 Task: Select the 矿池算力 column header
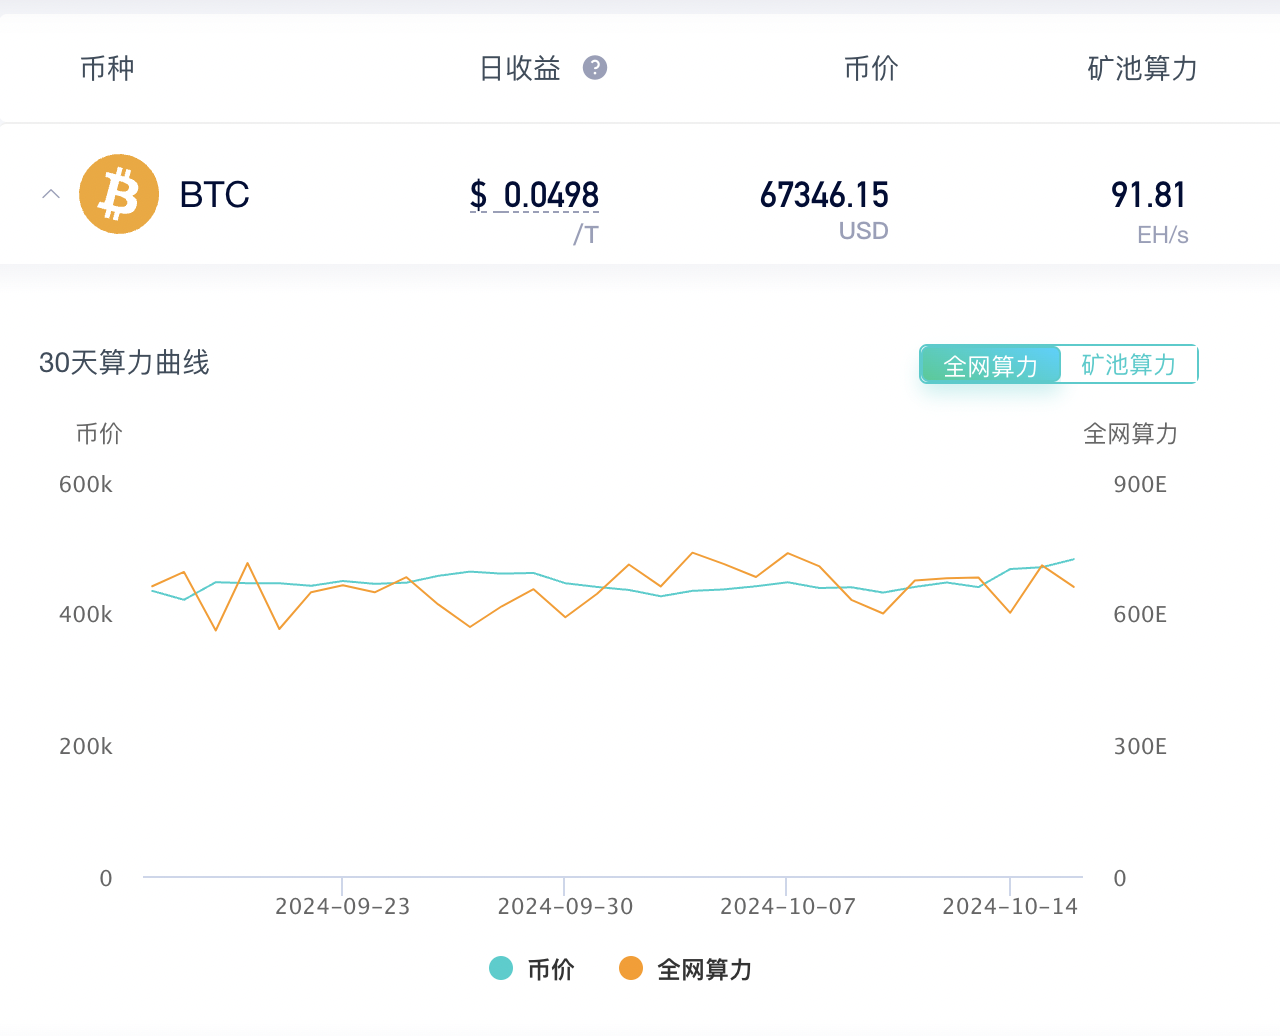tap(1141, 67)
